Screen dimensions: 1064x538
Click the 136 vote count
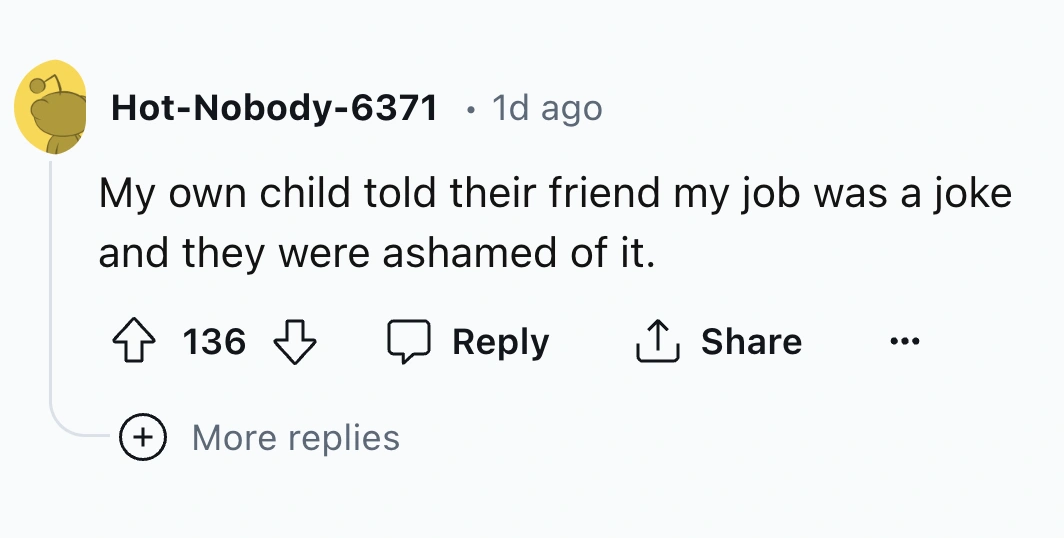(x=214, y=342)
